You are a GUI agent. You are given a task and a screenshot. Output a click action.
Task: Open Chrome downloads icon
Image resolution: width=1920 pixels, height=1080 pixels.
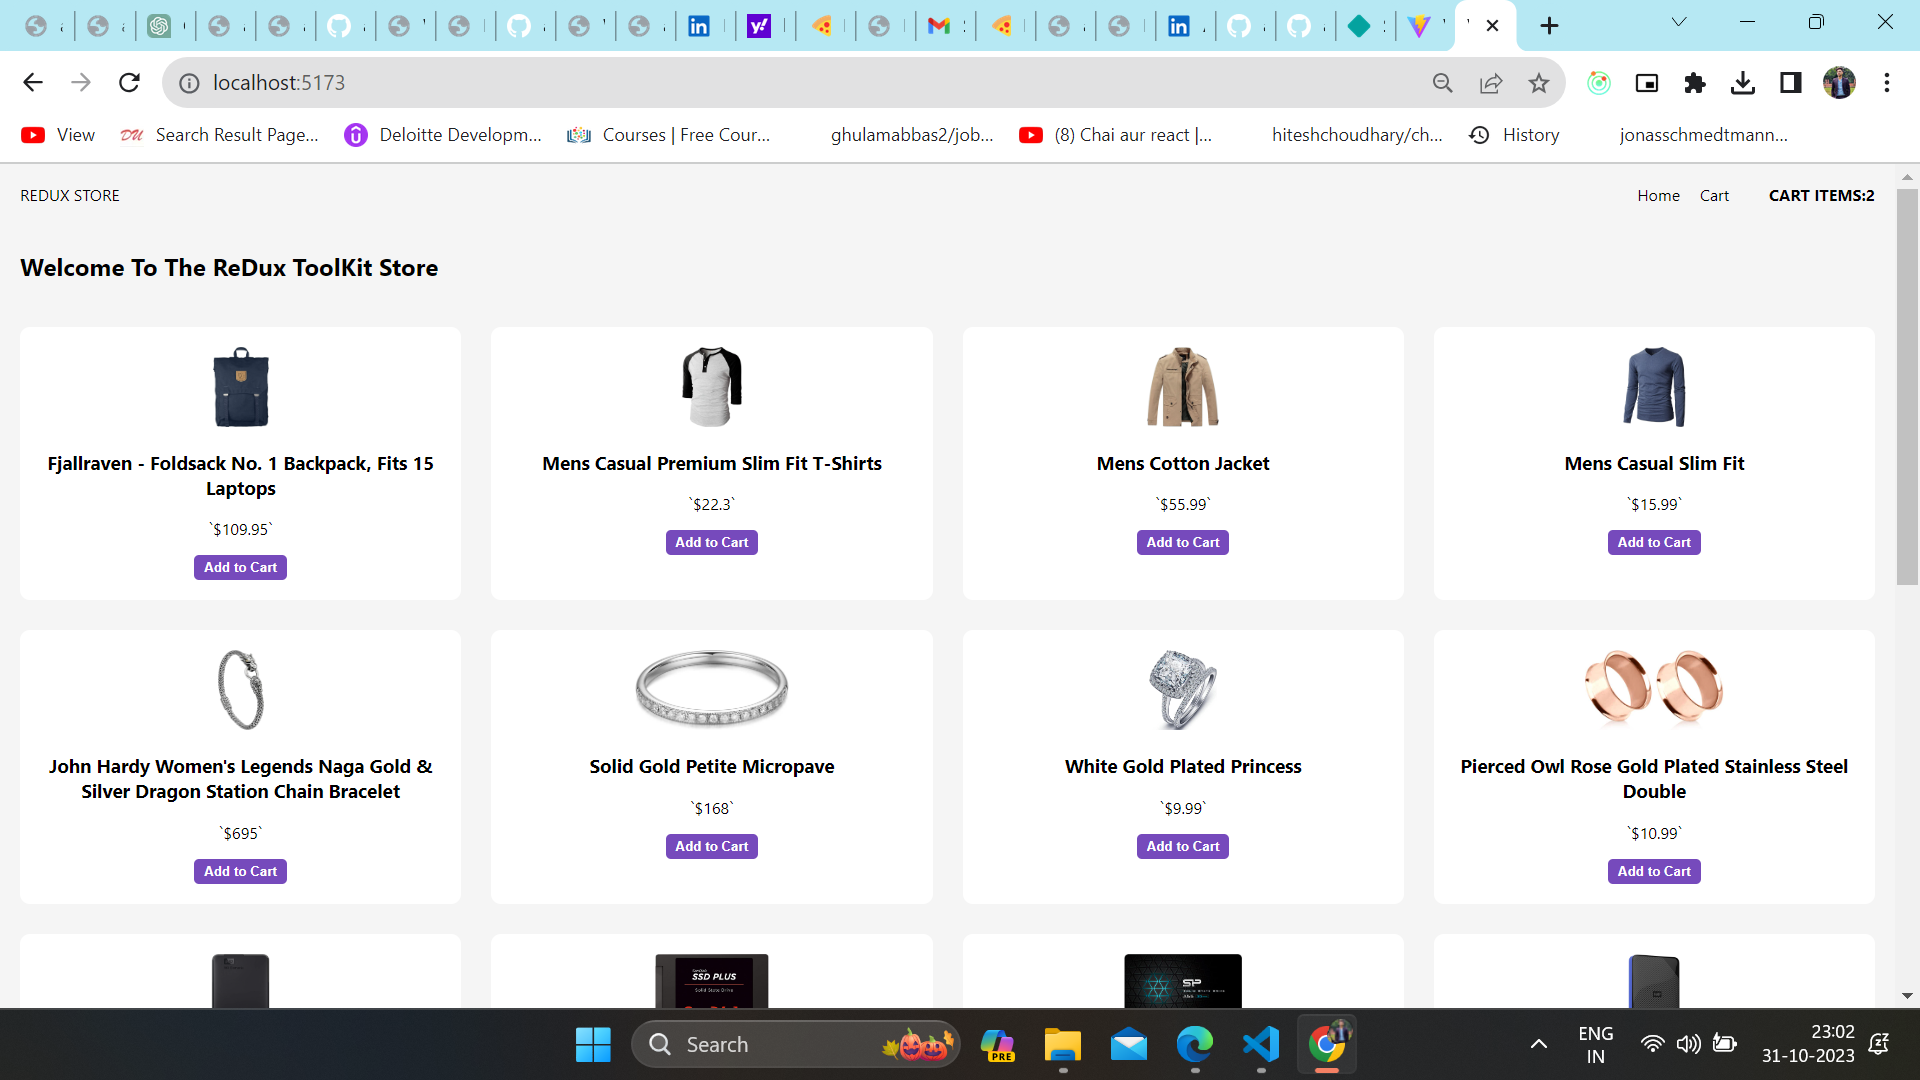[x=1742, y=83]
